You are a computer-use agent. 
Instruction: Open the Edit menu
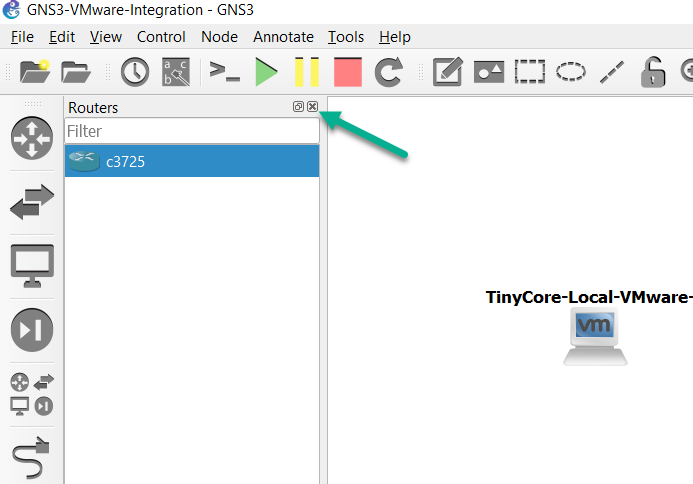62,37
